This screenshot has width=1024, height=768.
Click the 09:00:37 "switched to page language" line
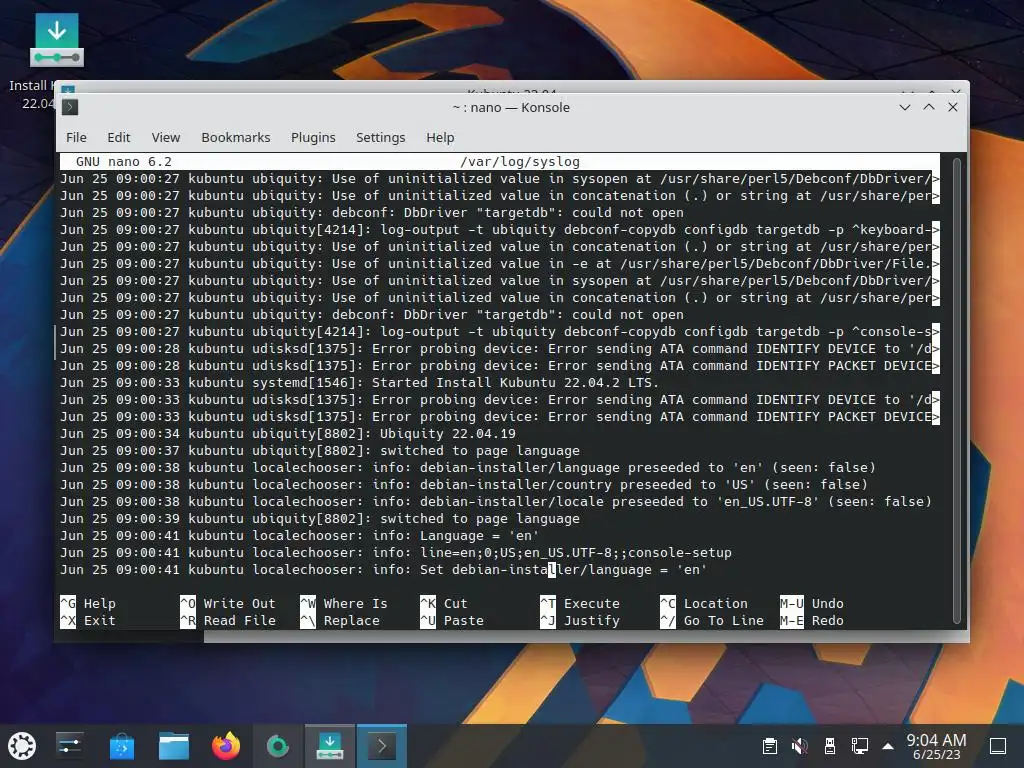coord(320,451)
